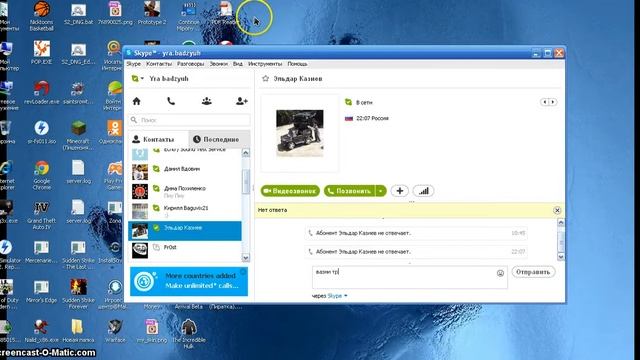Select Minecraft desktop shortcut

[78, 135]
